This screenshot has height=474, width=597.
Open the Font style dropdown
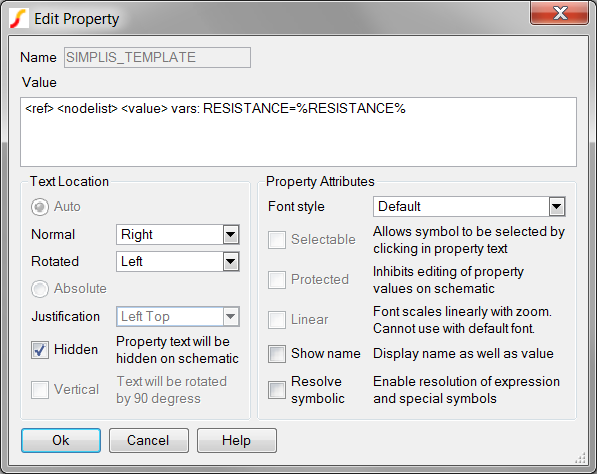point(469,207)
